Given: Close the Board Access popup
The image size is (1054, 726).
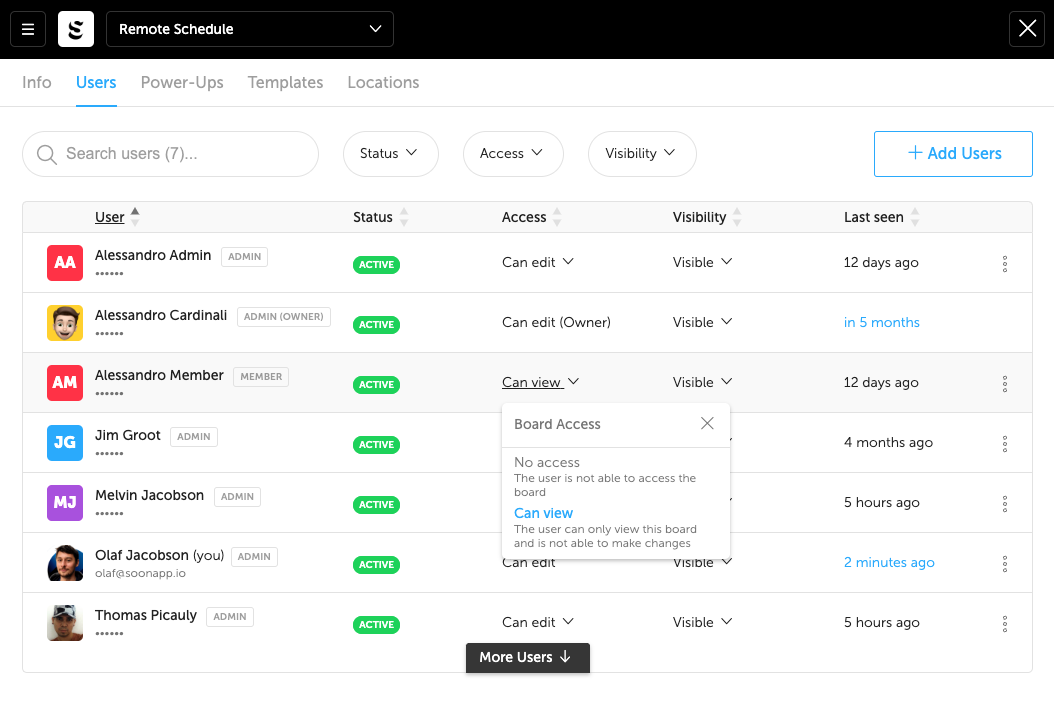Looking at the screenshot, I should pos(707,423).
